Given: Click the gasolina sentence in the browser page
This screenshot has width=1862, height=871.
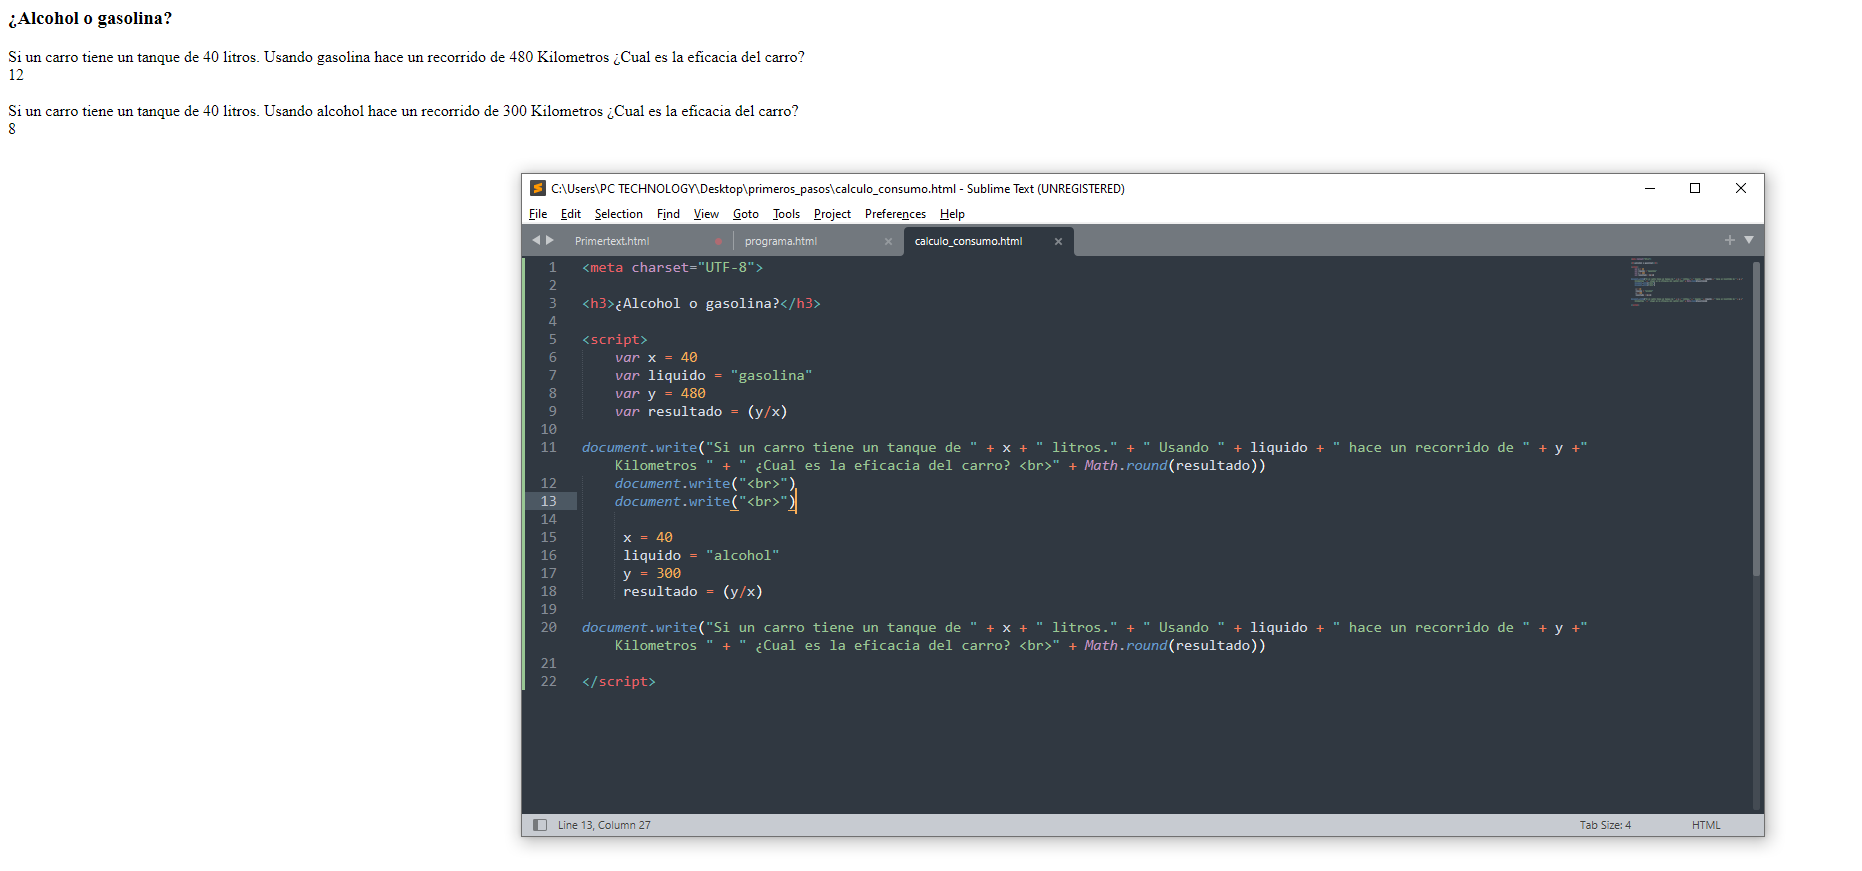Looking at the screenshot, I should point(406,57).
